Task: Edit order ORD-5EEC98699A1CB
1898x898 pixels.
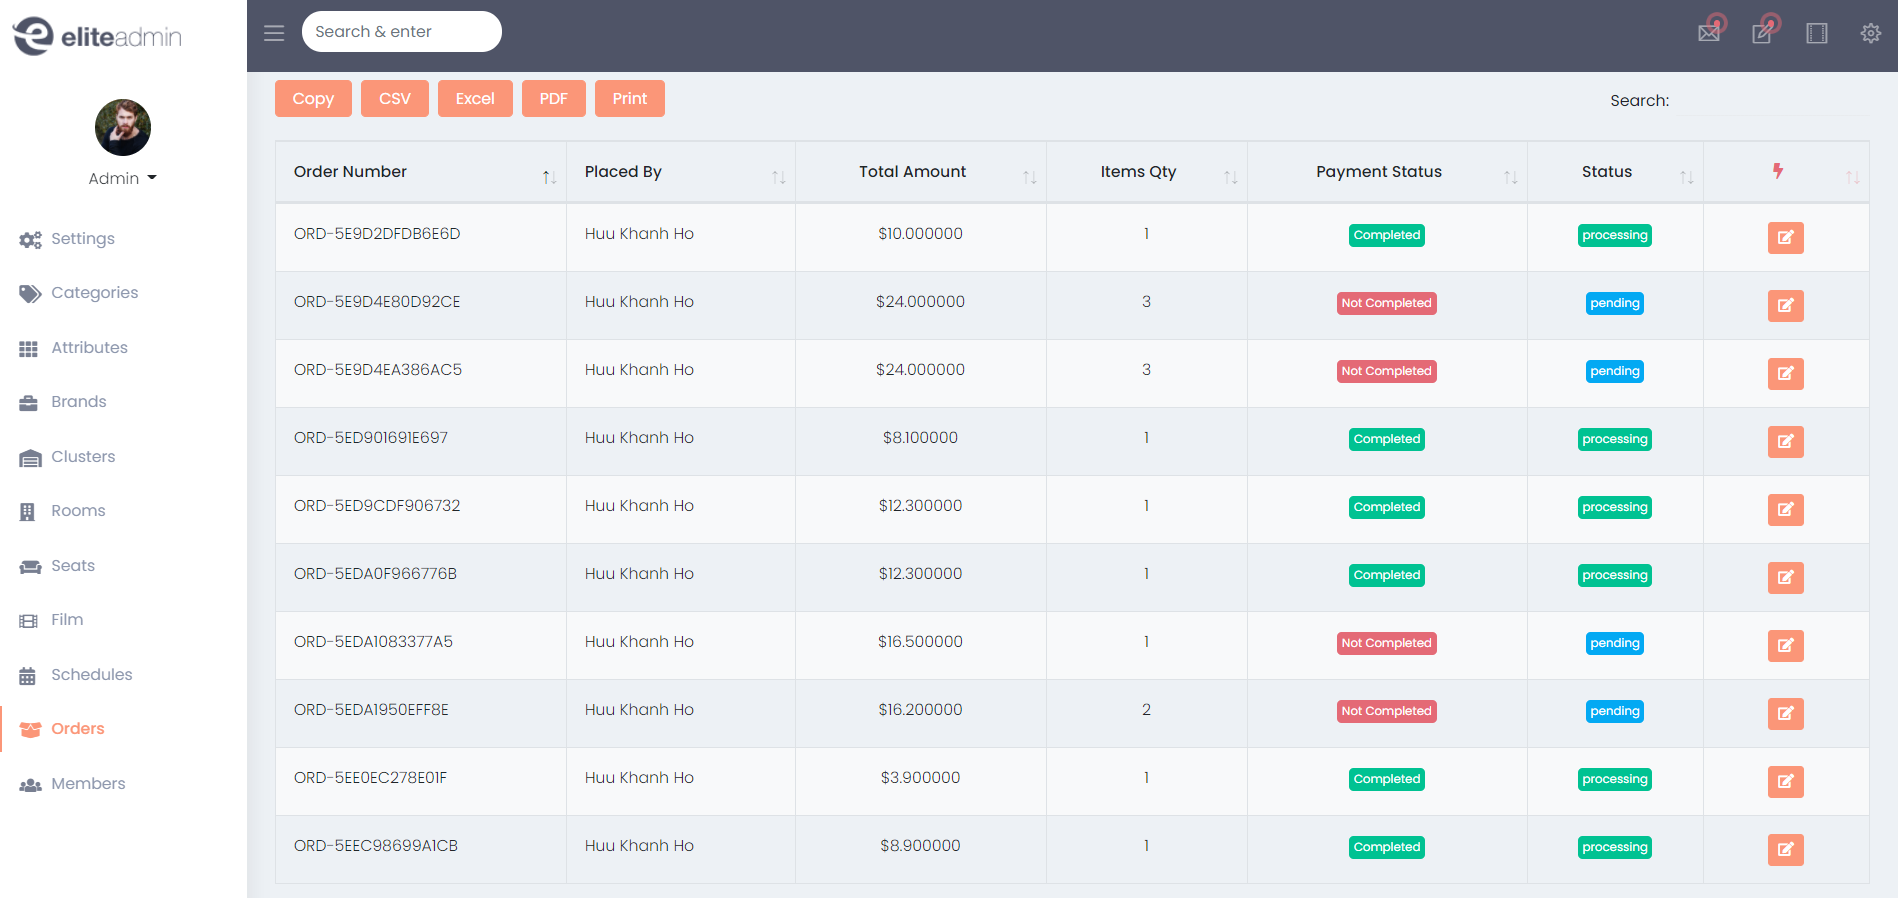Action: pyautogui.click(x=1785, y=850)
